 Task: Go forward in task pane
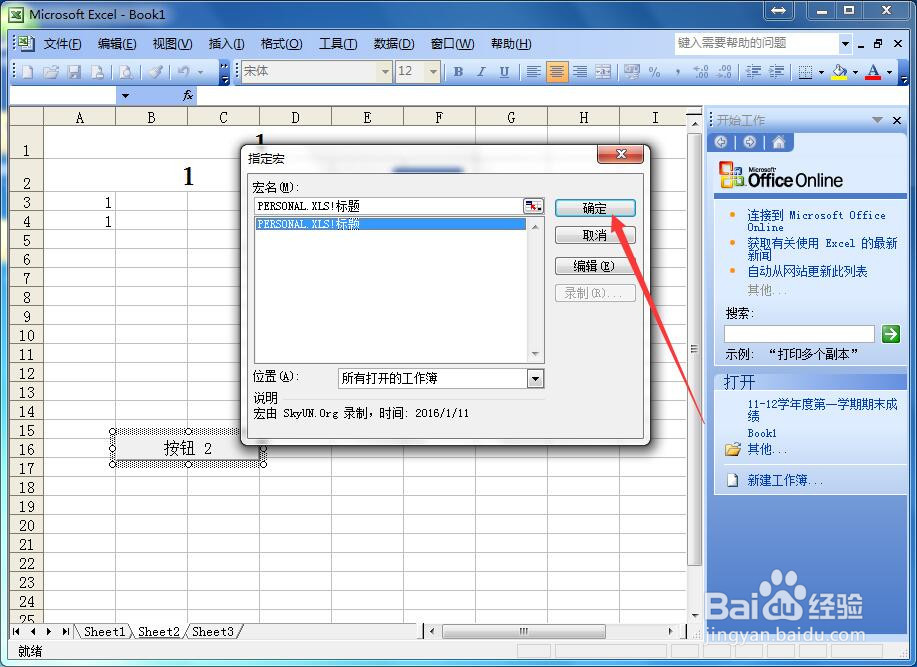click(x=750, y=142)
